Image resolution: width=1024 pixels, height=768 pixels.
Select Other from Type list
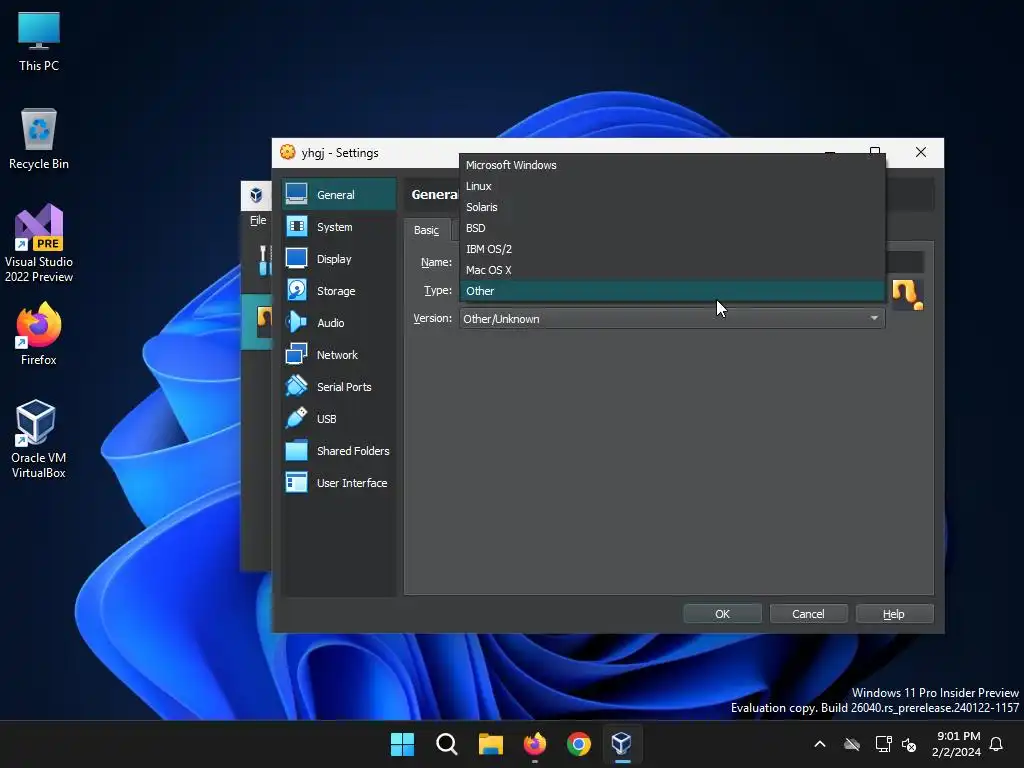pyautogui.click(x=672, y=291)
